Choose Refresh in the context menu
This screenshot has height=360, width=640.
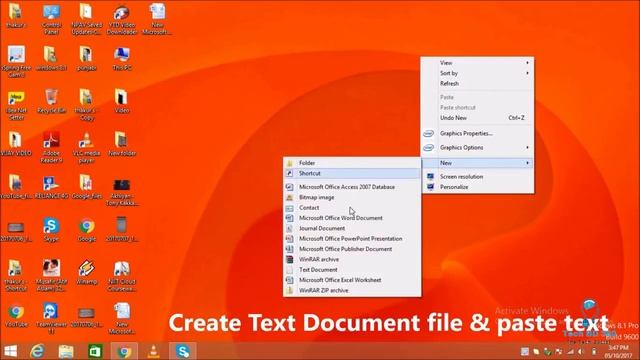(x=477, y=83)
